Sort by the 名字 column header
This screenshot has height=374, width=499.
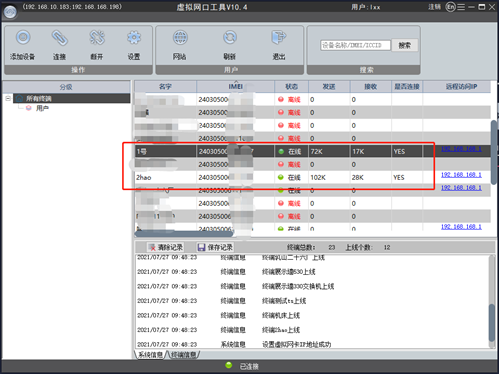coord(165,87)
